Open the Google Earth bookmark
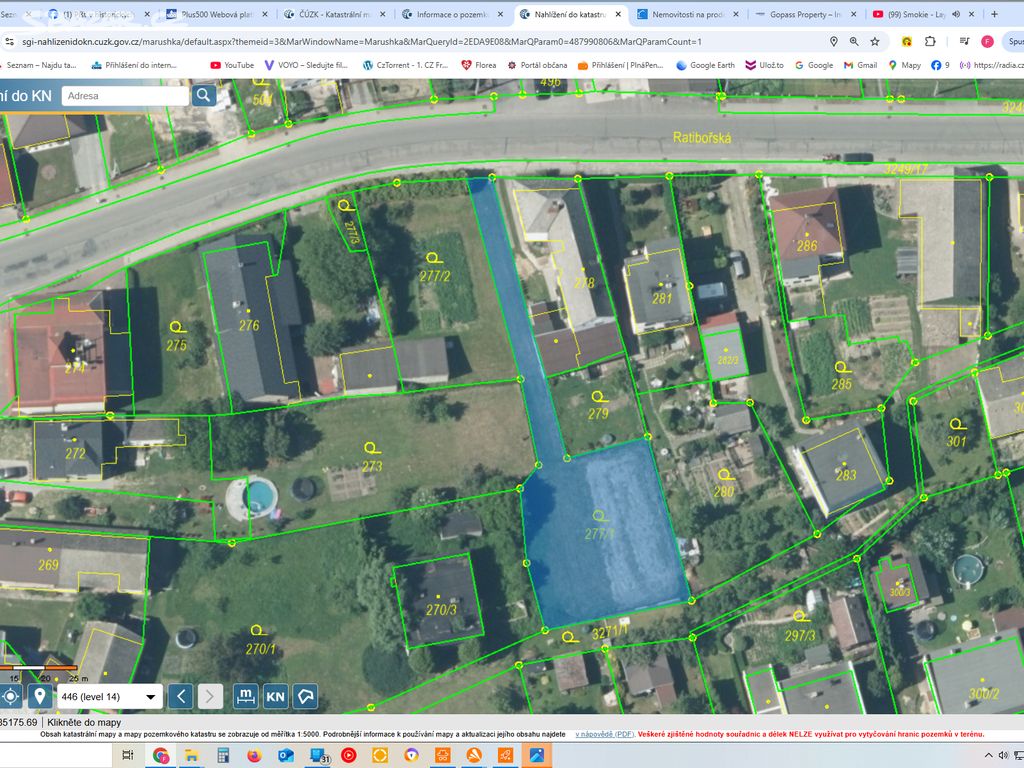1024x768 pixels. click(x=705, y=65)
